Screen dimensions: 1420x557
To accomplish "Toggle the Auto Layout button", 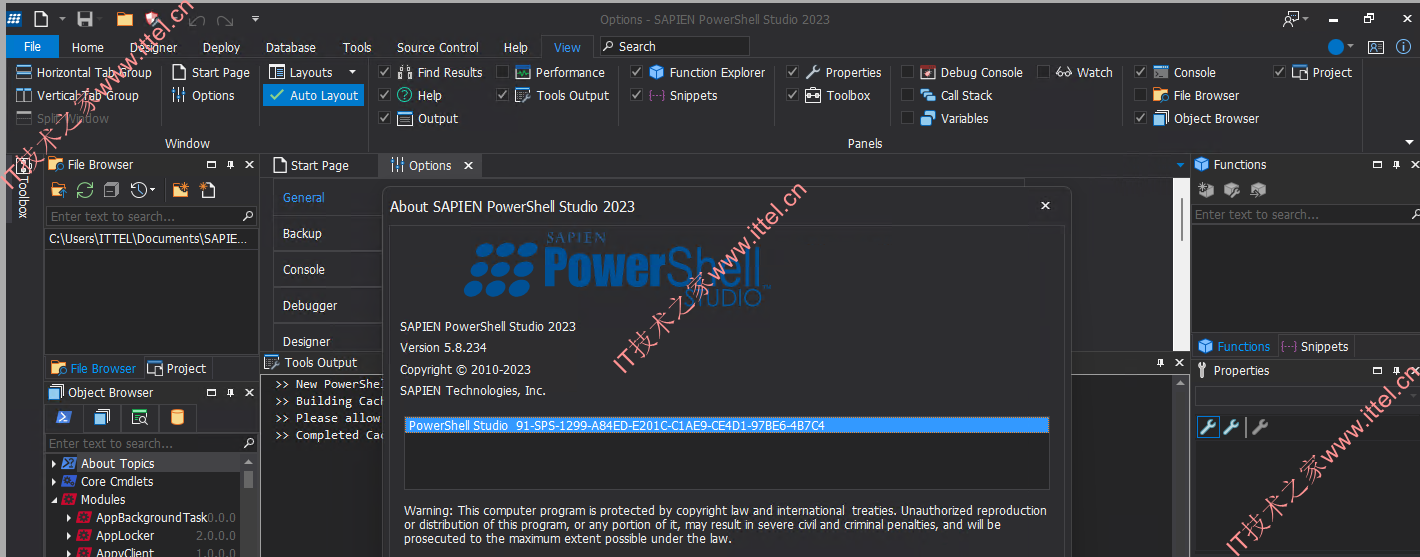I will (x=314, y=95).
